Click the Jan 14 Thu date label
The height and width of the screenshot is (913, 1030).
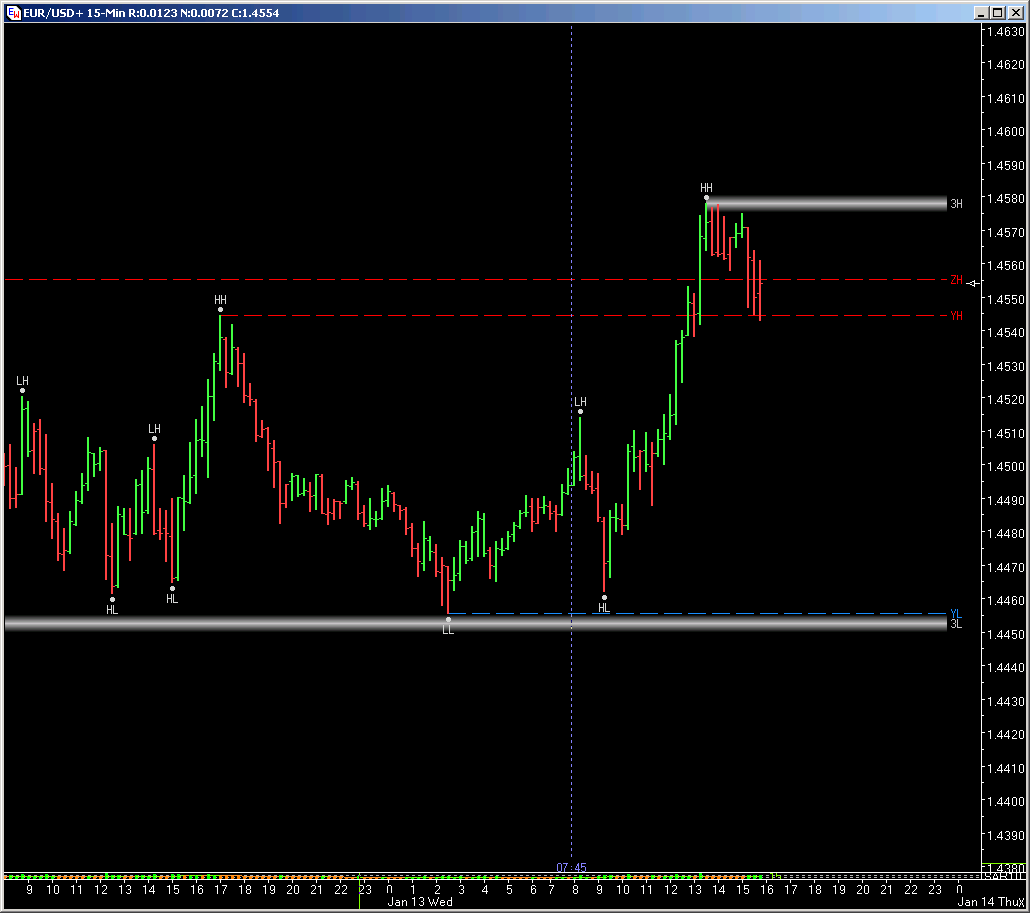(x=987, y=902)
